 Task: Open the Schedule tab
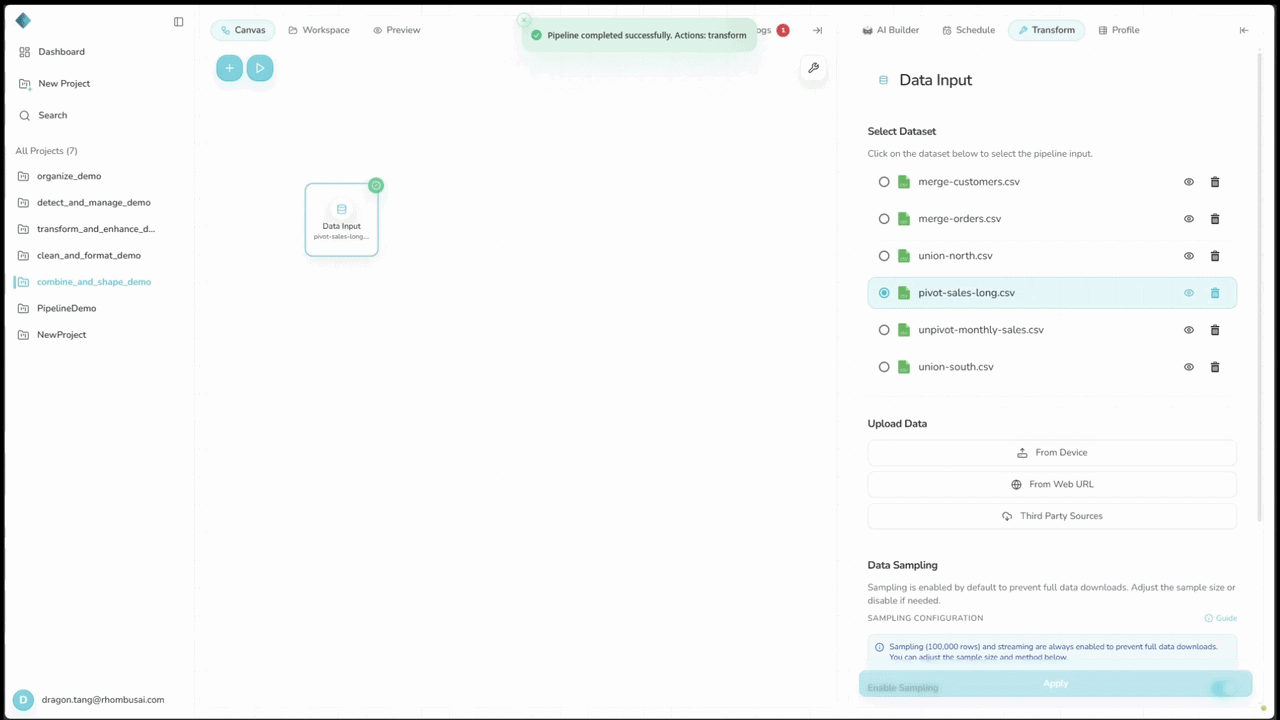[969, 30]
